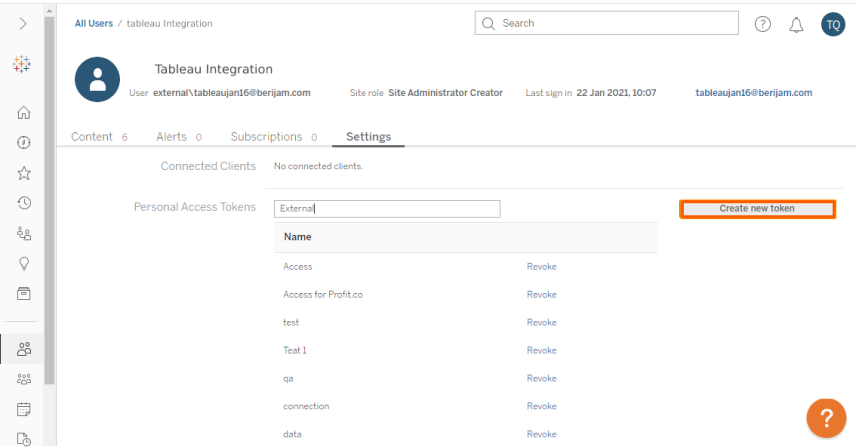Click the data token name

(292, 434)
